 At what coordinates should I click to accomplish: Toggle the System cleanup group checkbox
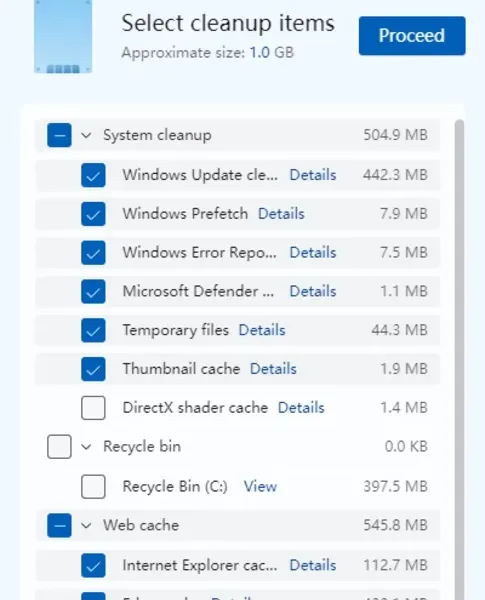pos(59,135)
